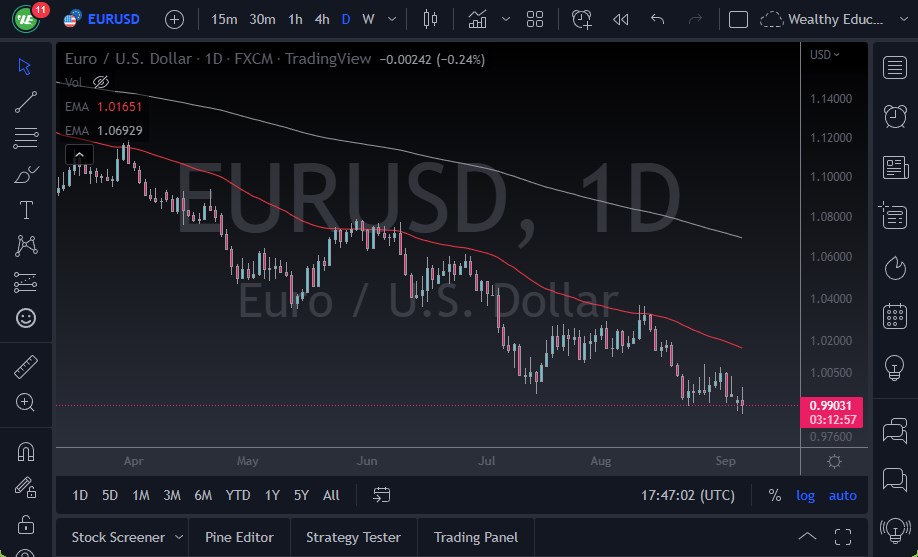Screen dimensions: 918x557
Task: Open the news panel icon
Action: point(895,168)
